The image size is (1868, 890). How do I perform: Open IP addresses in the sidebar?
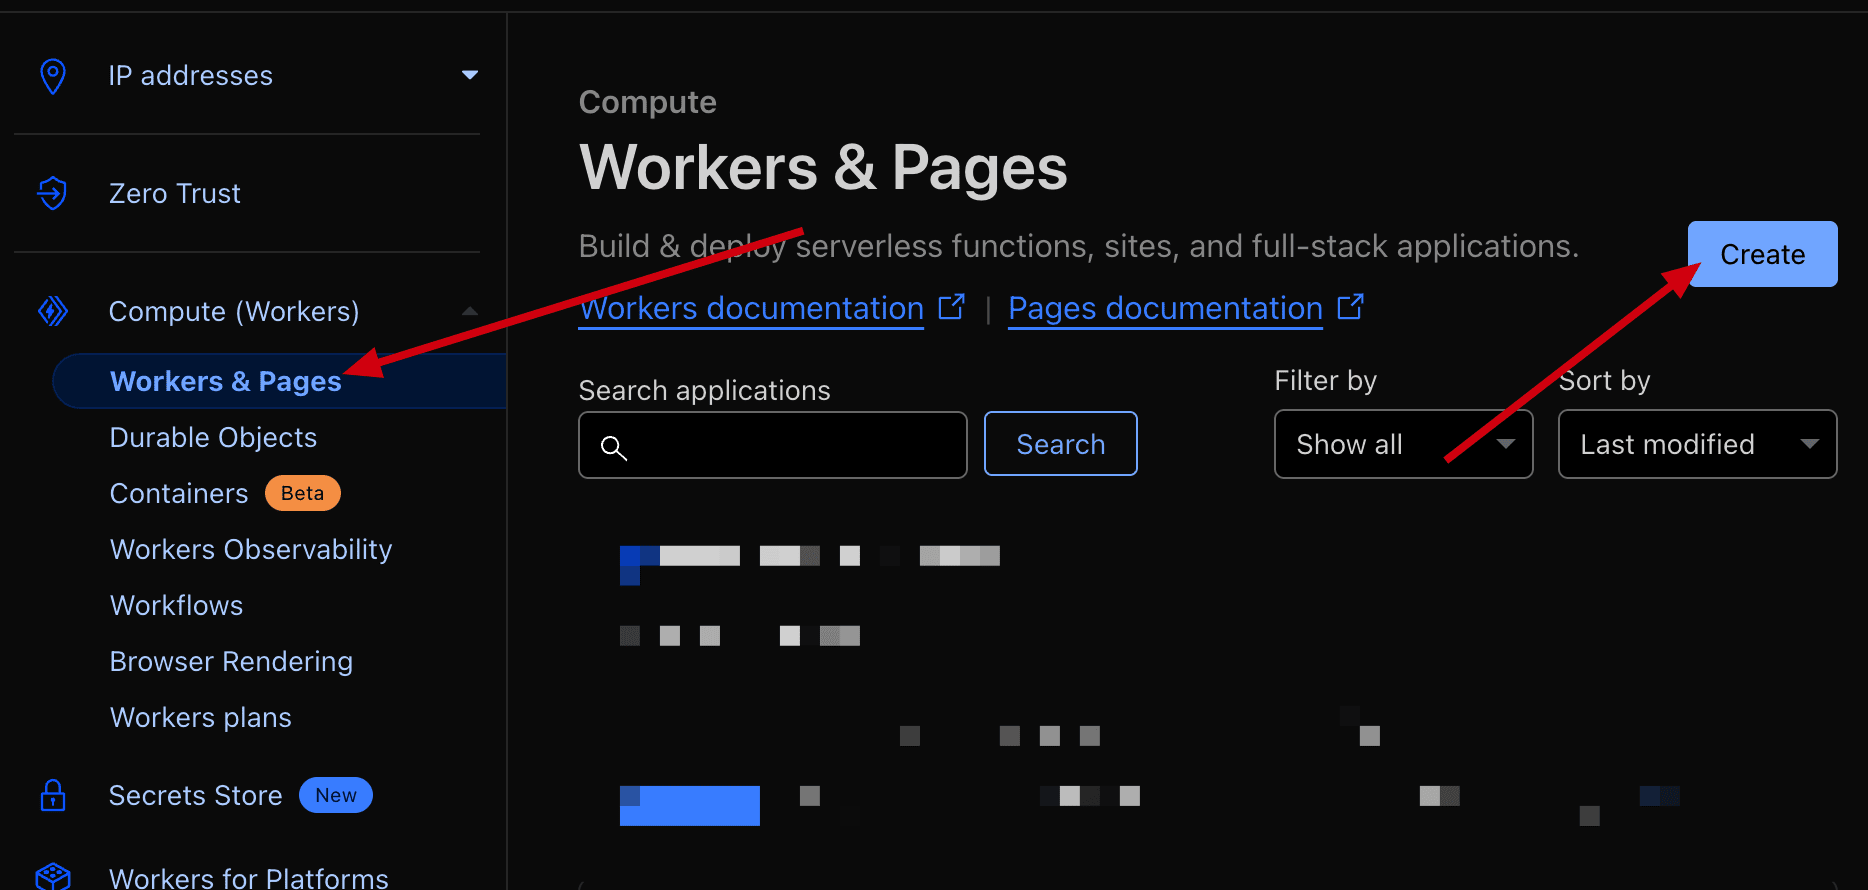[x=191, y=76]
